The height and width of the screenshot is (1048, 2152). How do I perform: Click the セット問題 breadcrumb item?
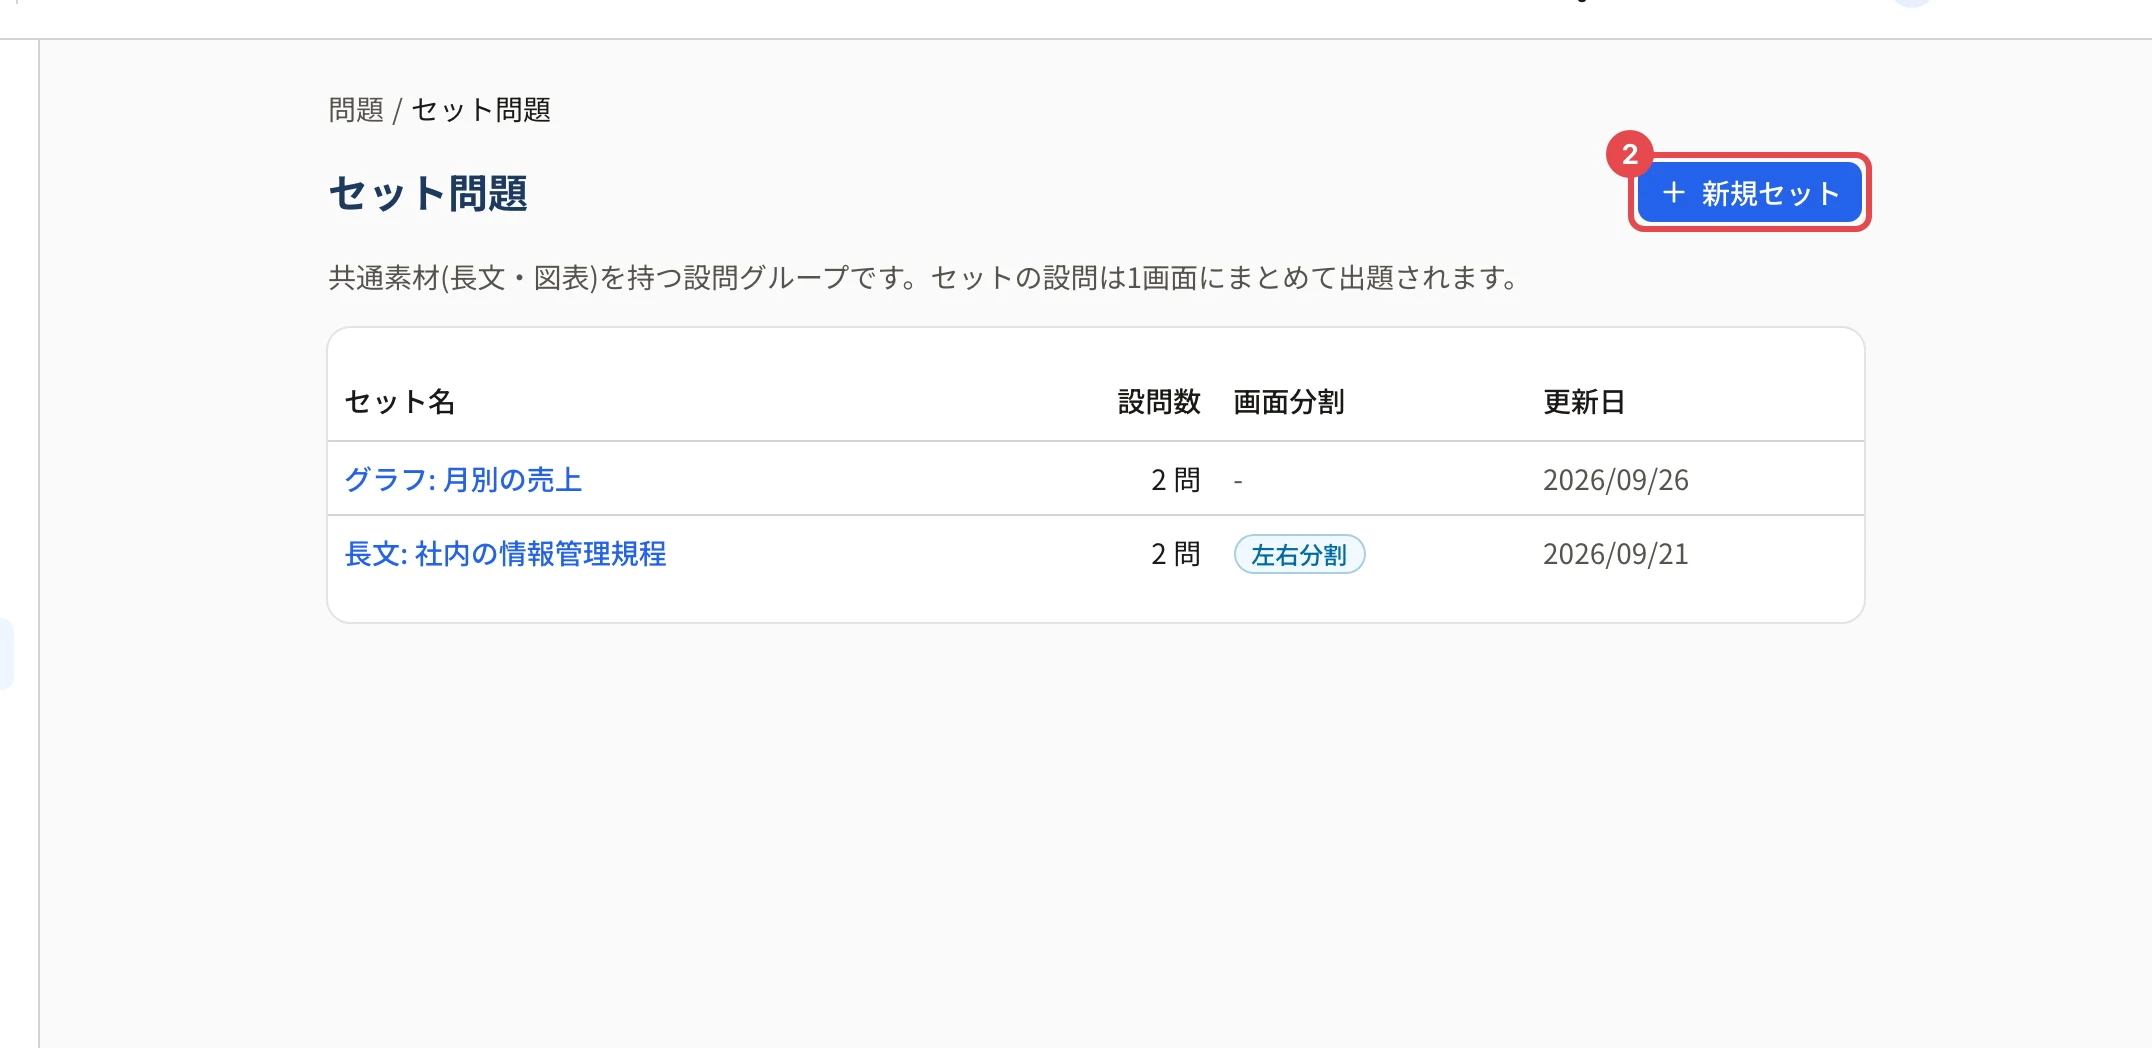coord(481,110)
